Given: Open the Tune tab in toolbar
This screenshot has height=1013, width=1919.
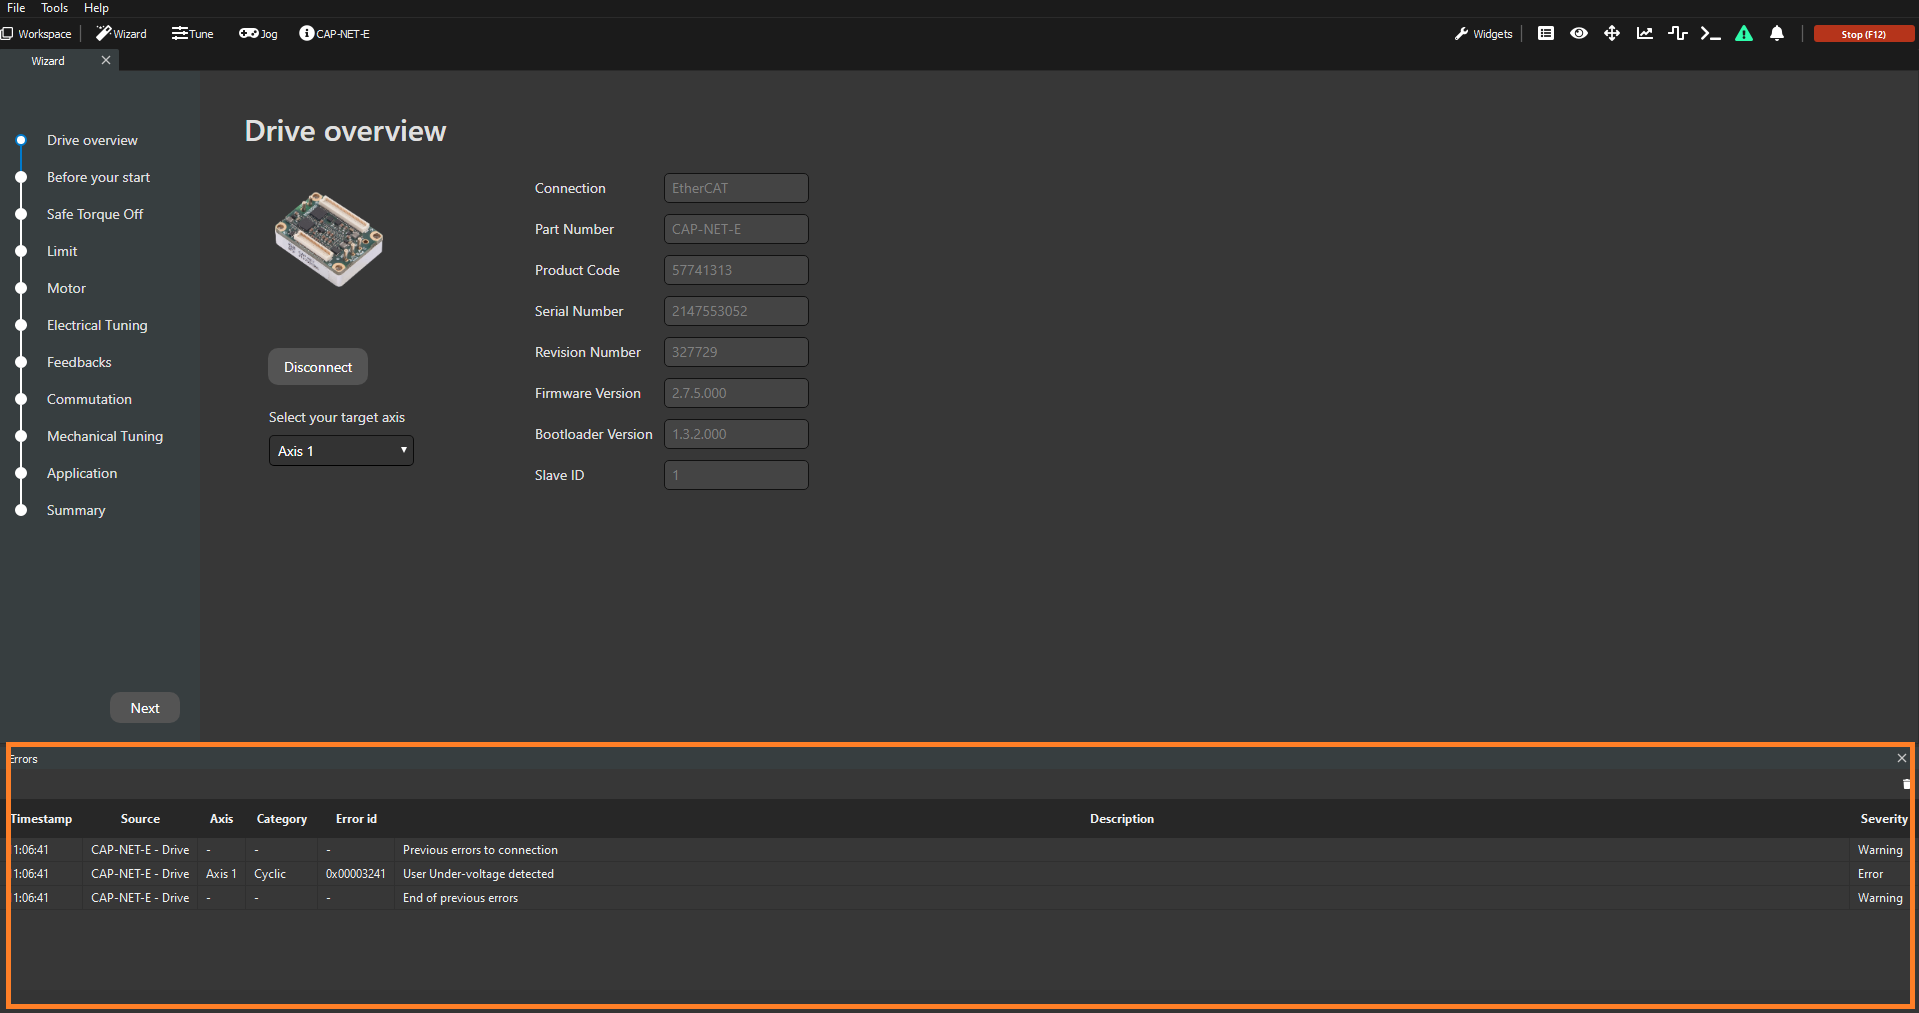Looking at the screenshot, I should (193, 34).
